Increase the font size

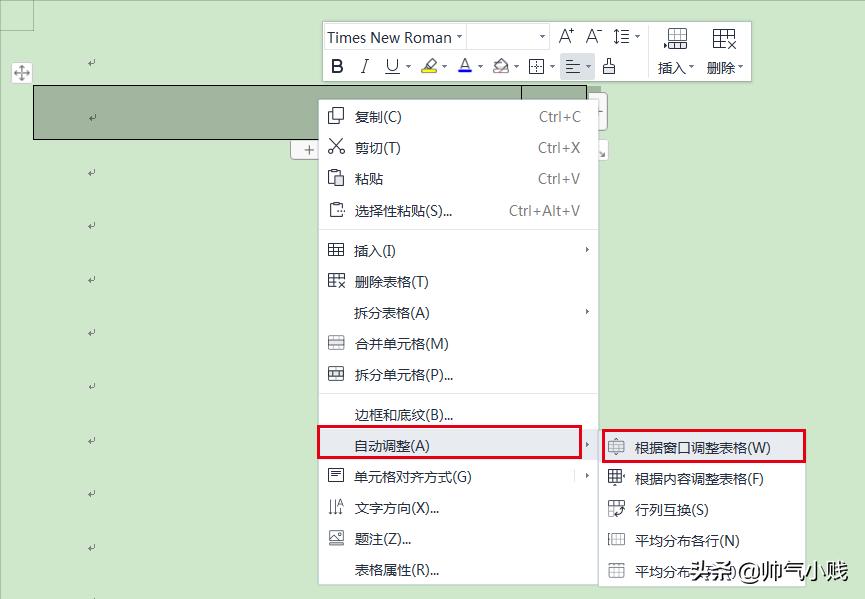pos(567,37)
